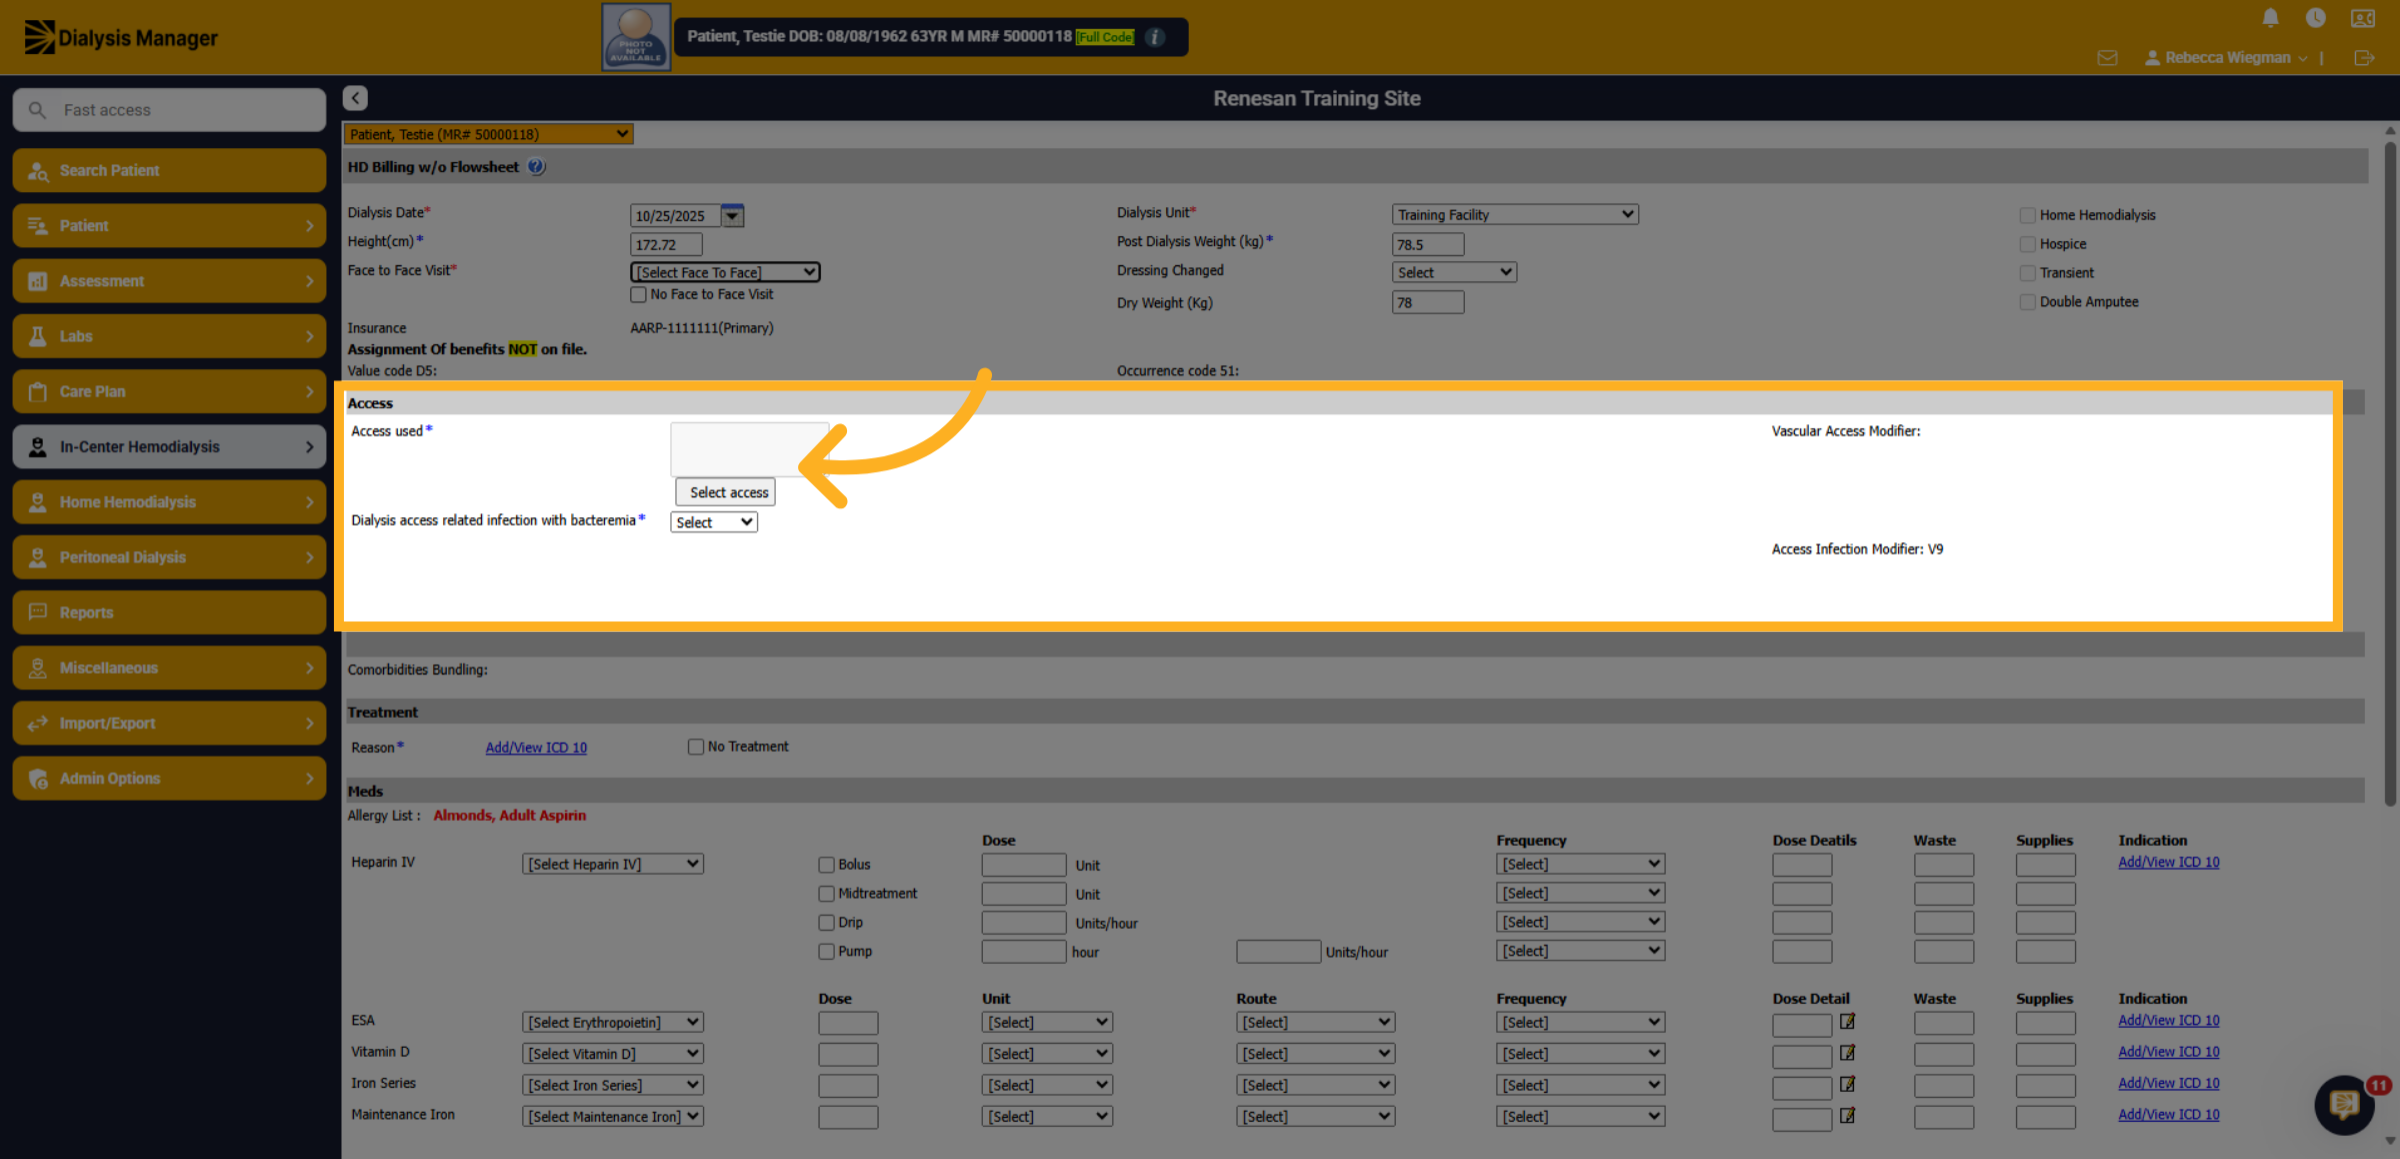This screenshot has width=2400, height=1159.
Task: Open the Dialysis Date calendar picker
Action: tap(733, 215)
